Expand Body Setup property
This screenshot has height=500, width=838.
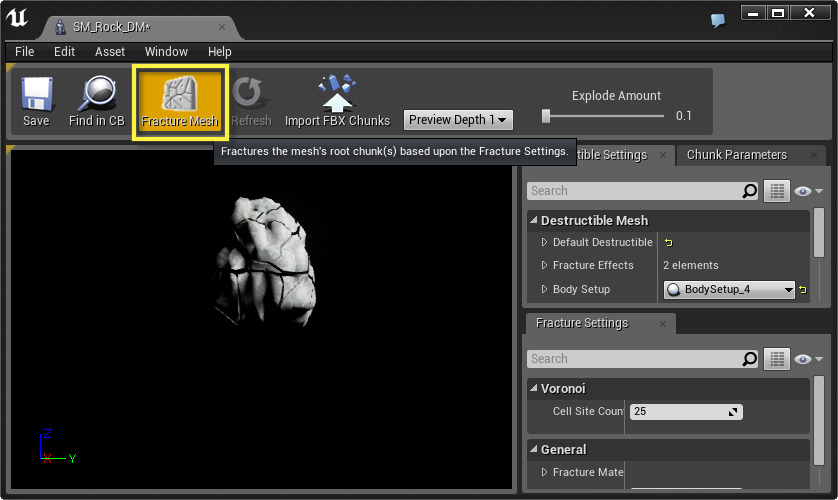coord(544,290)
